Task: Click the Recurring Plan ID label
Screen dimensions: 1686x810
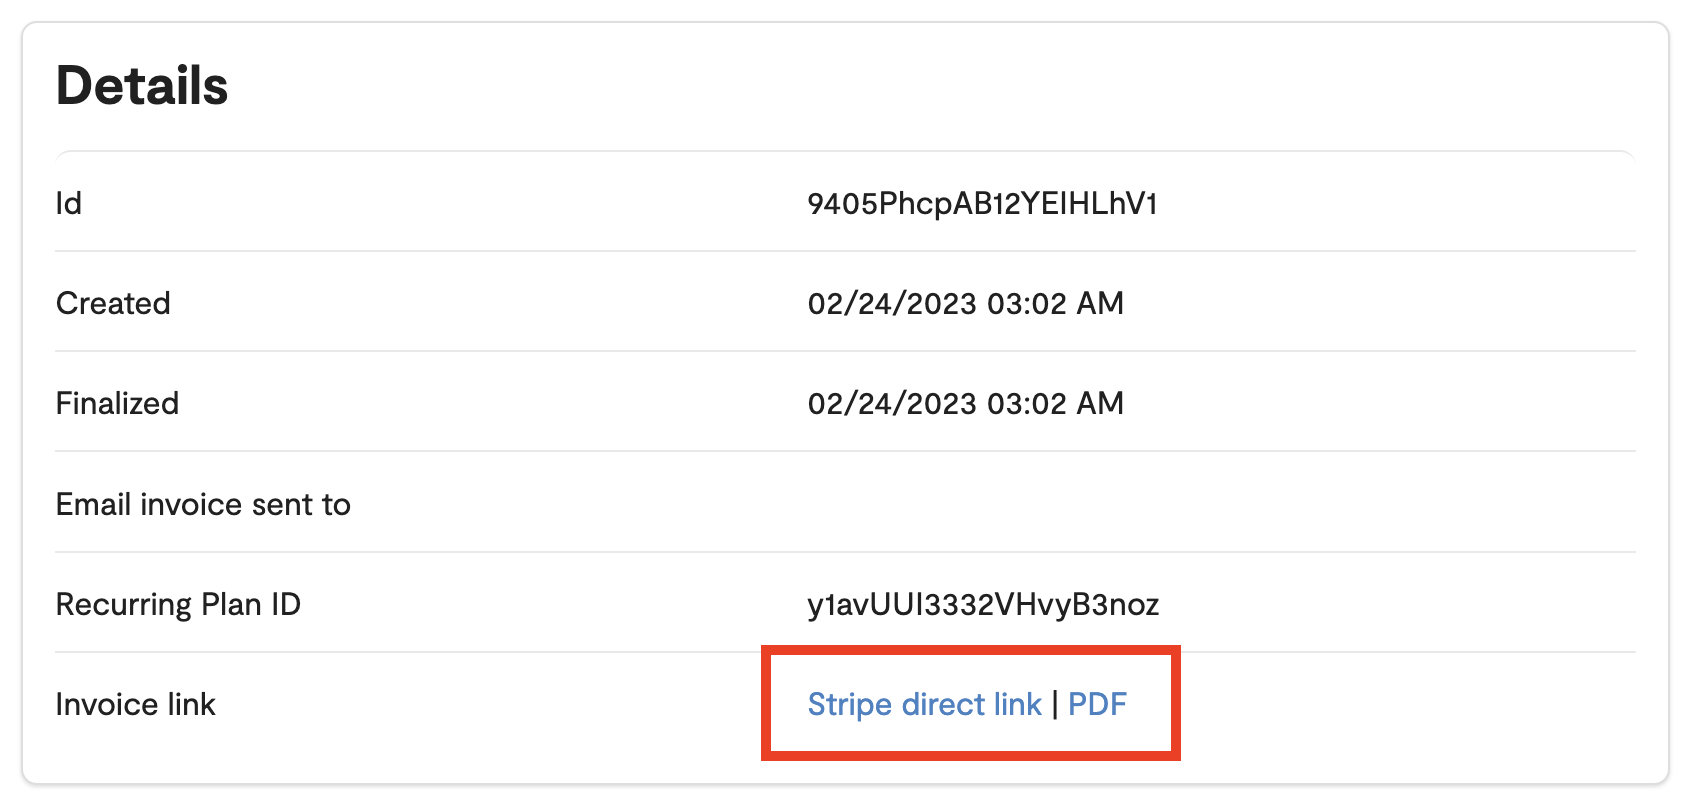Action: [x=178, y=604]
